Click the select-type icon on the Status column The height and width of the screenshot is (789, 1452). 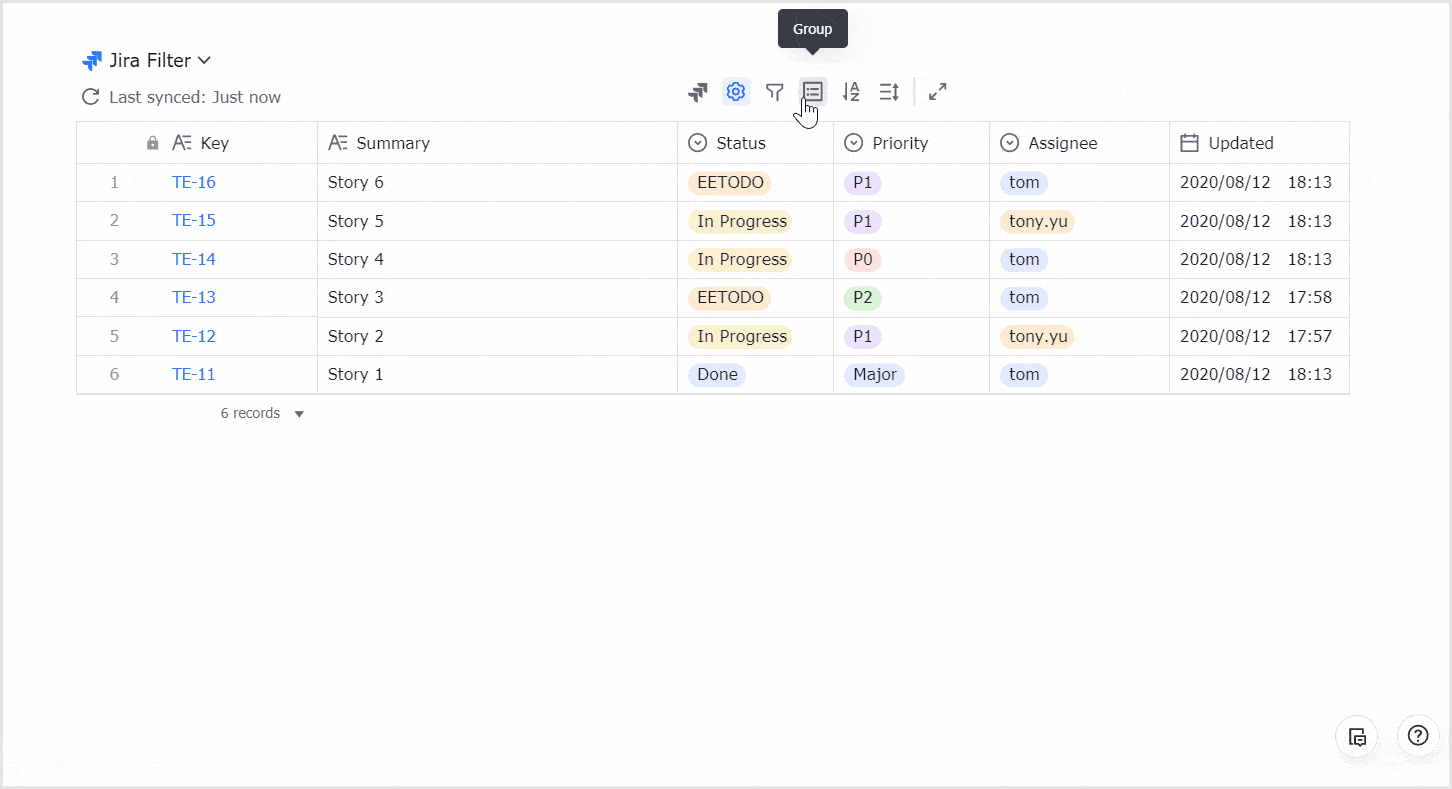[x=696, y=143]
